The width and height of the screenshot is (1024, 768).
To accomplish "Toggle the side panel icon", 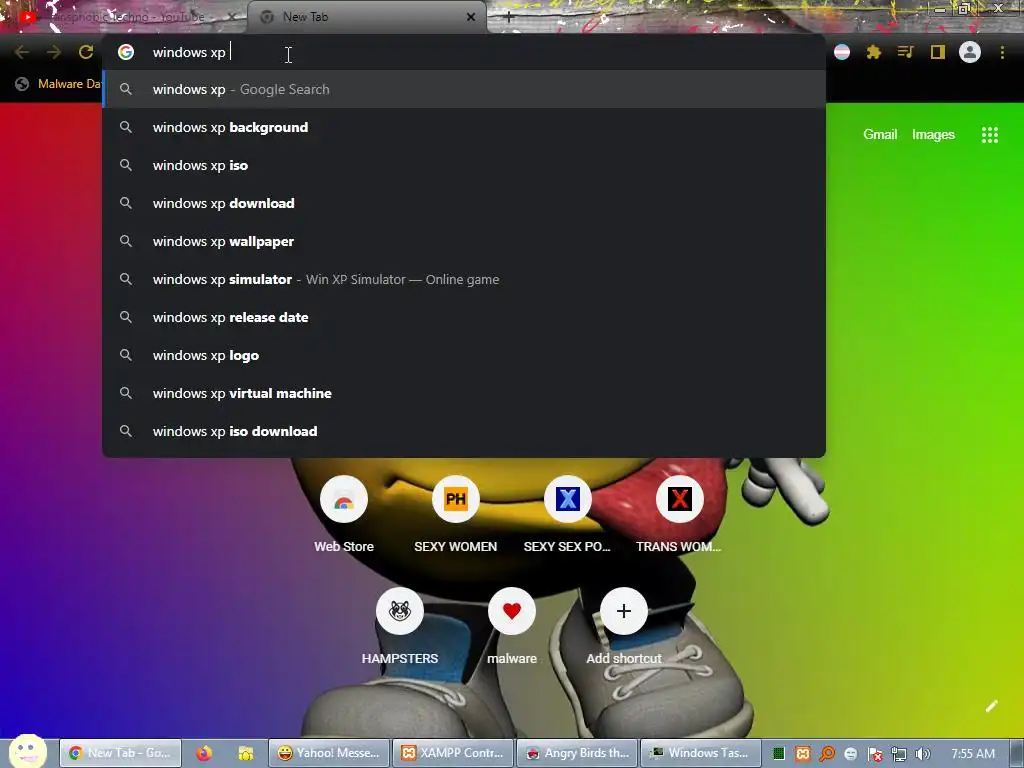I will point(938,52).
